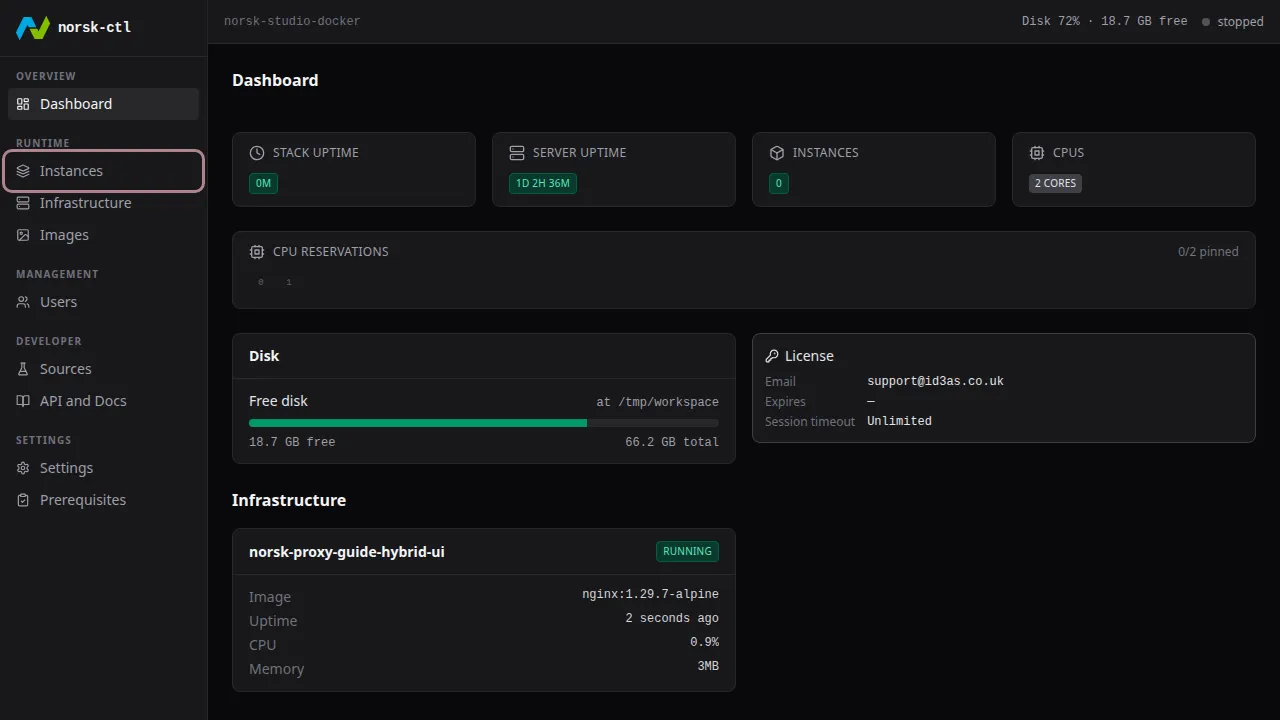Screen dimensions: 1280x720
Task: Click the 66.2 GB total label
Action: click(x=672, y=442)
